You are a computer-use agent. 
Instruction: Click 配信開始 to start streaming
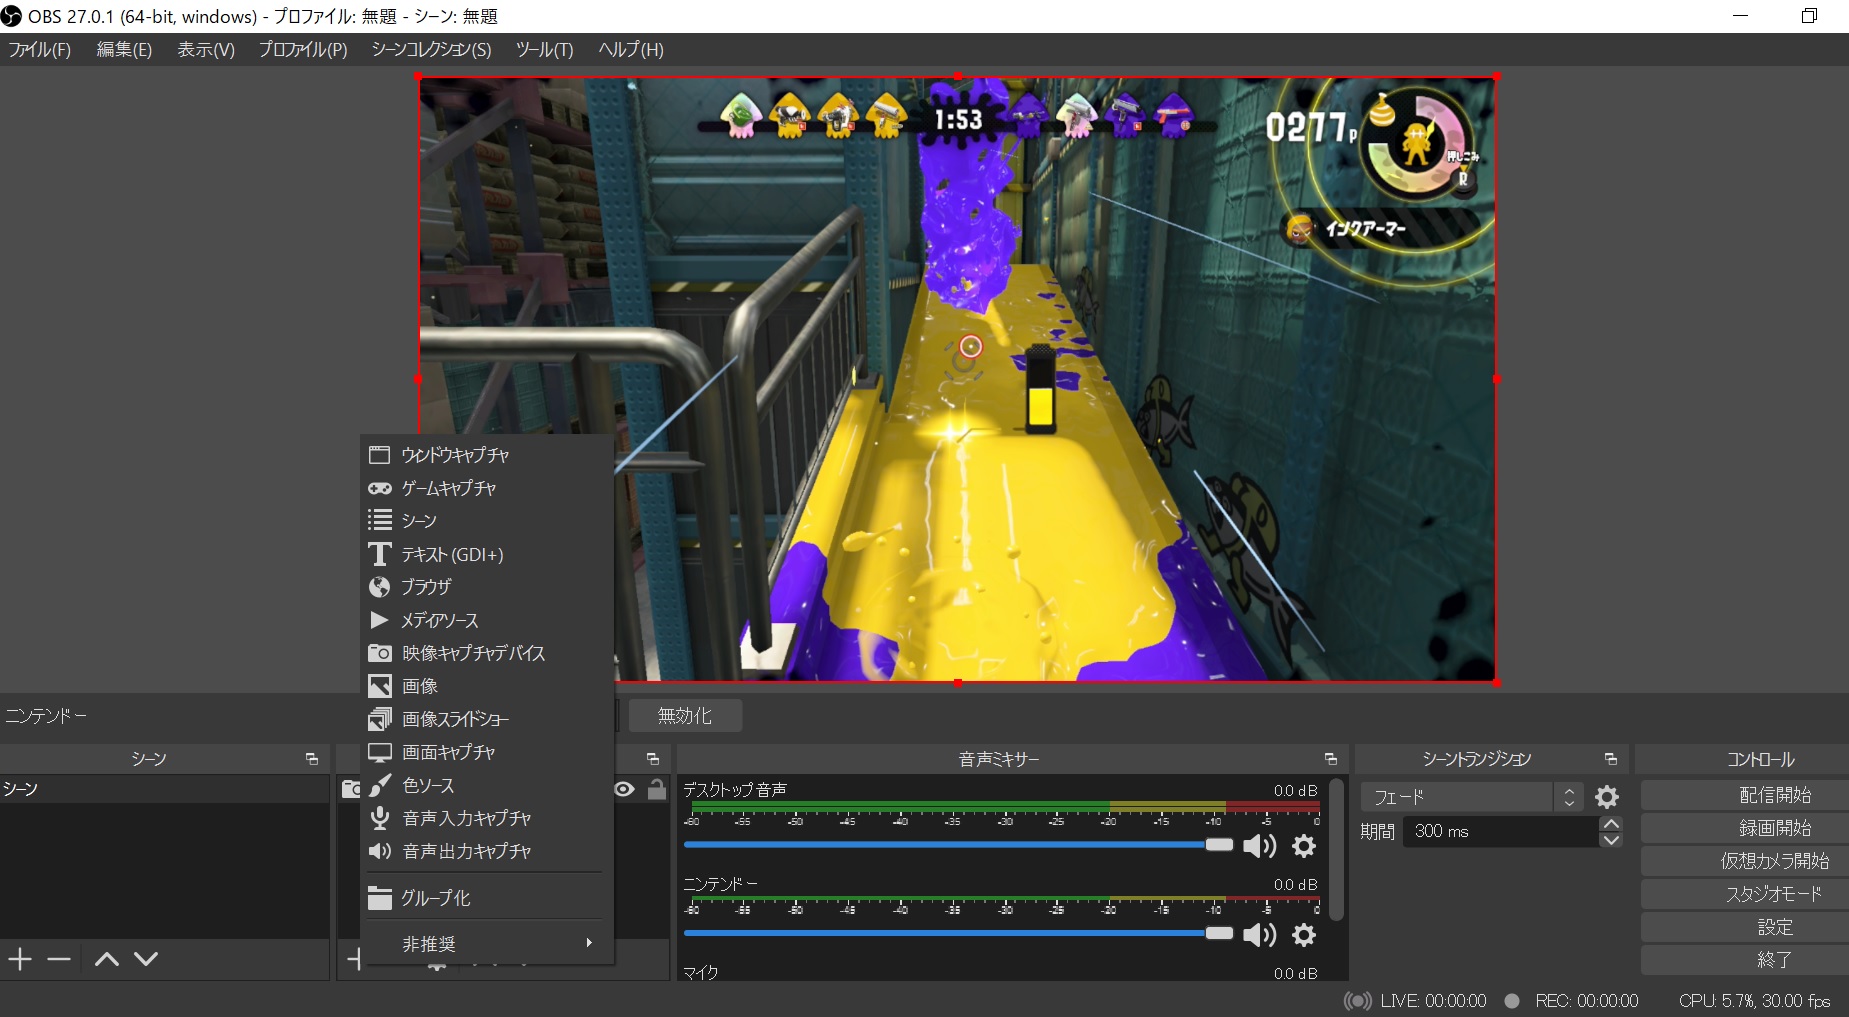(x=1745, y=795)
